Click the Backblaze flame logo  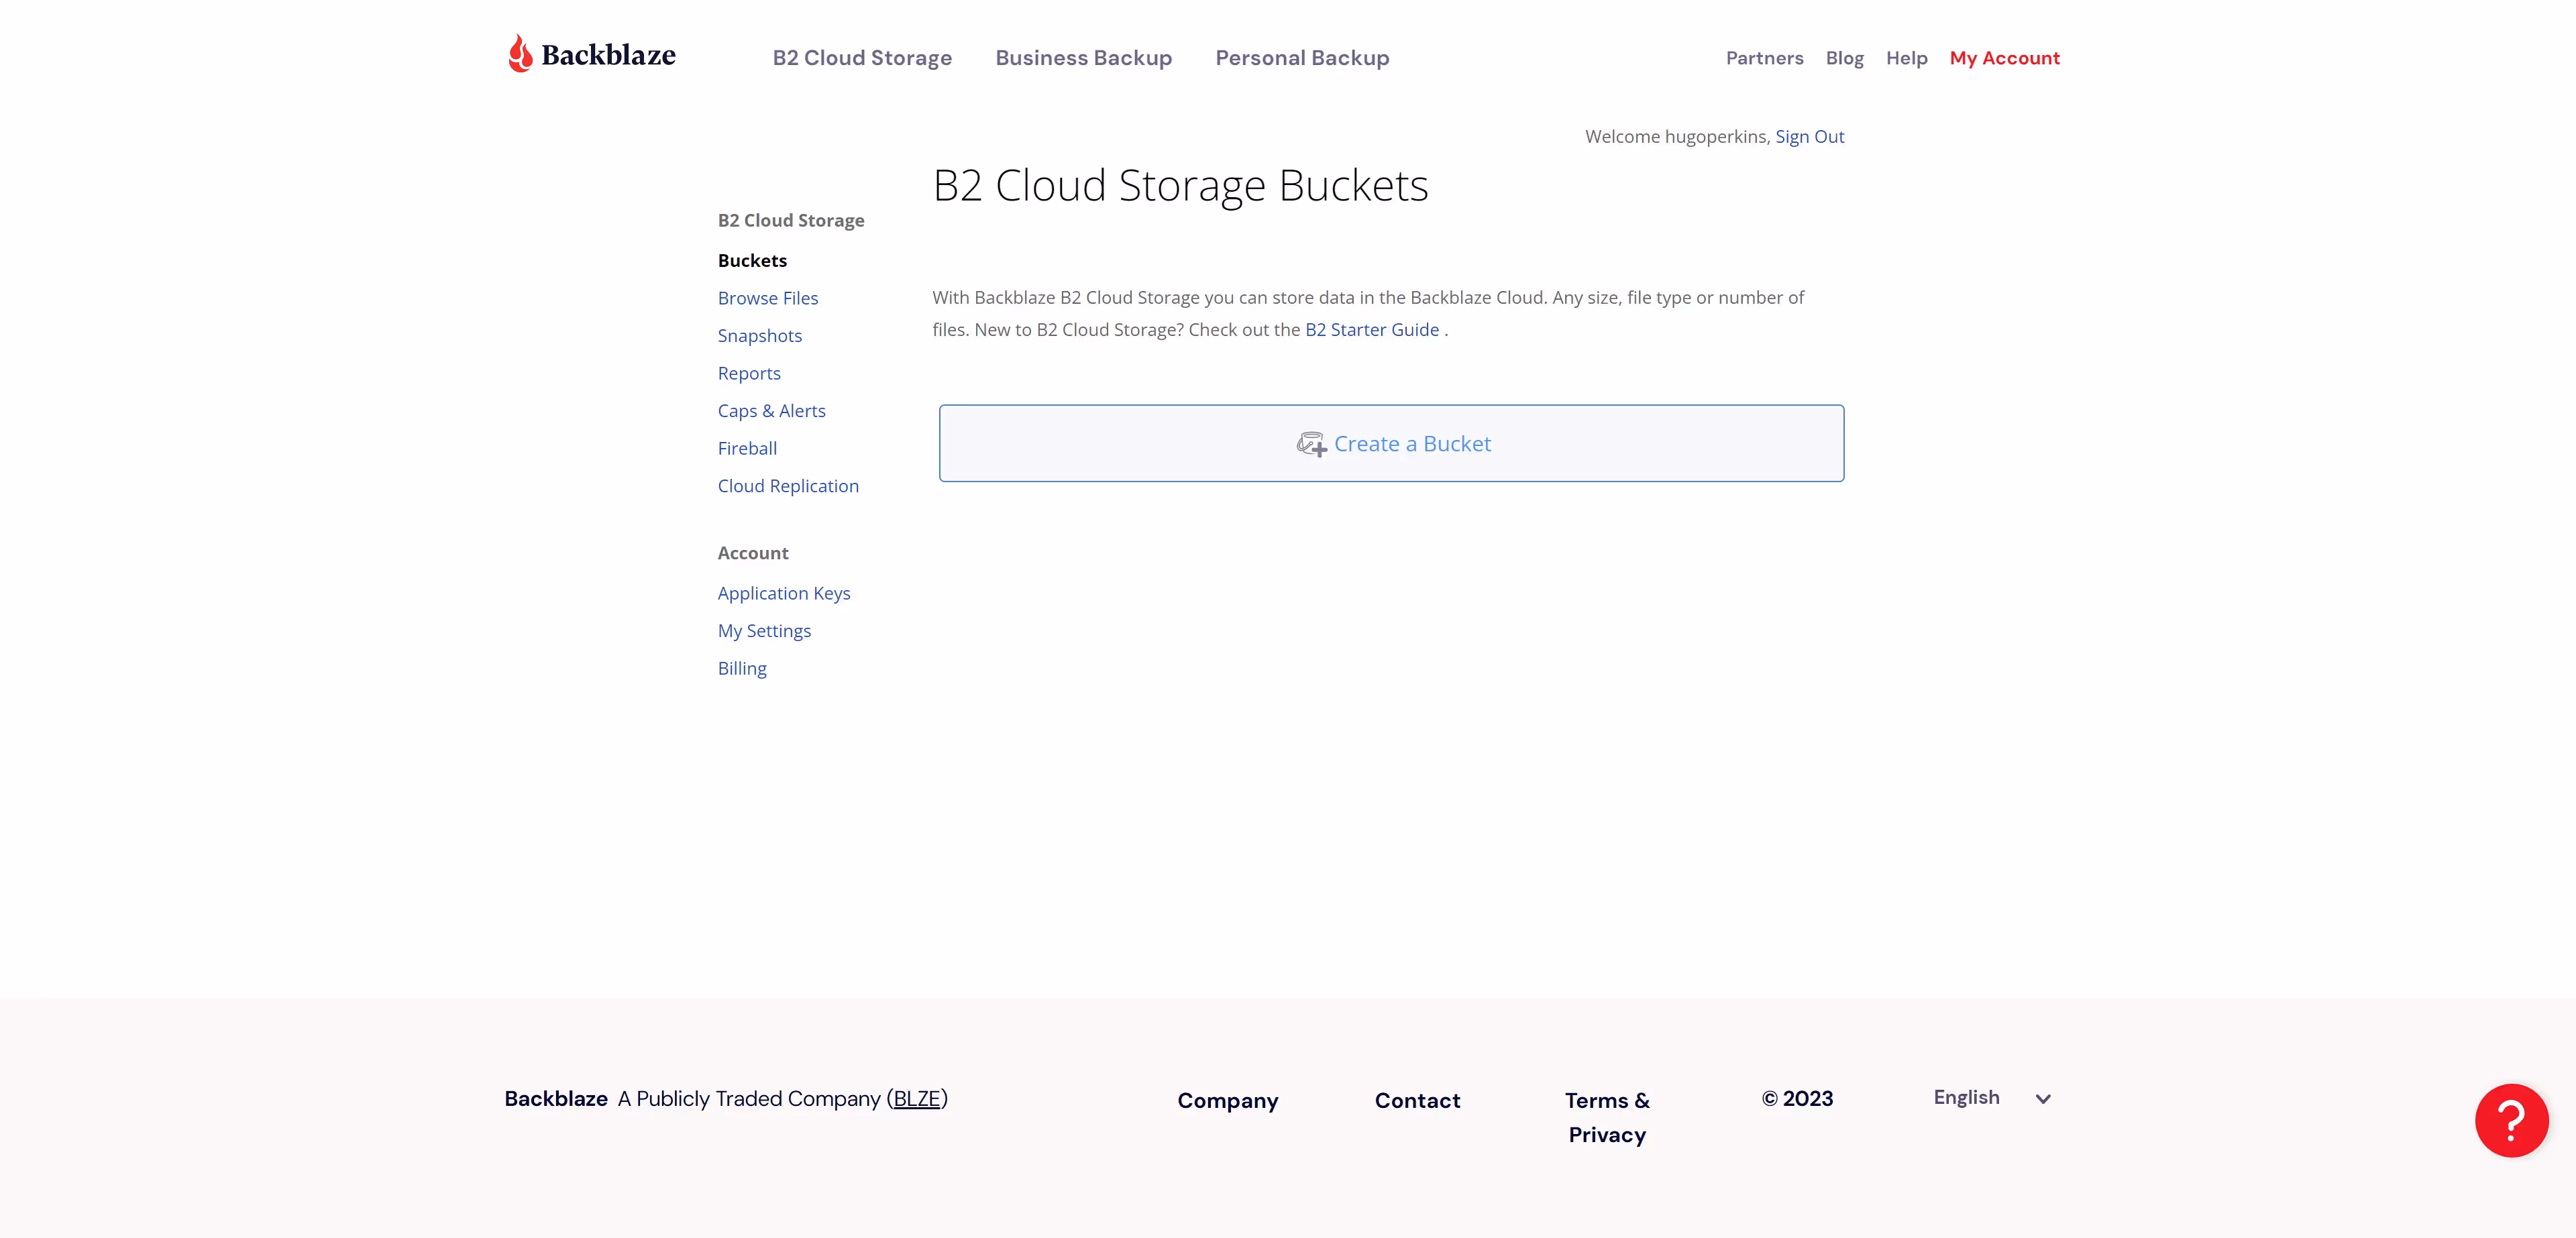520,54
